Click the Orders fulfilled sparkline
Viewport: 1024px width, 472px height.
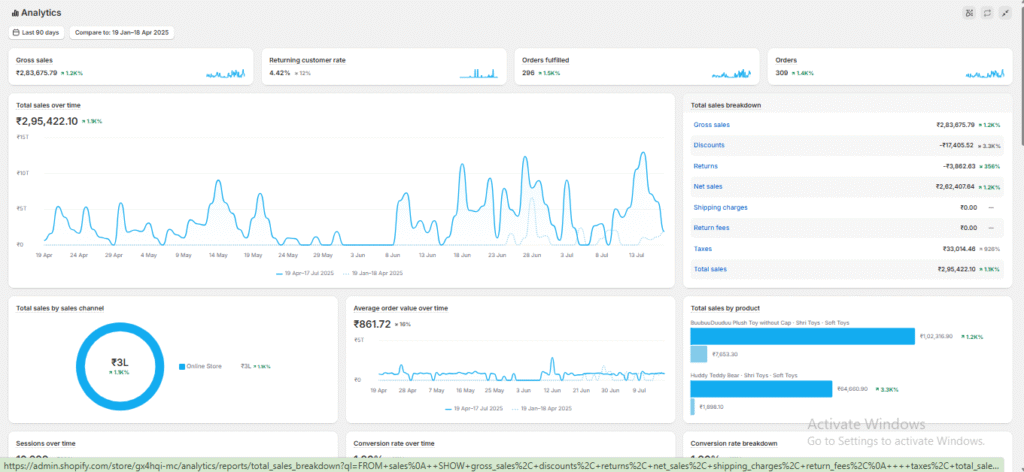pyautogui.click(x=732, y=74)
